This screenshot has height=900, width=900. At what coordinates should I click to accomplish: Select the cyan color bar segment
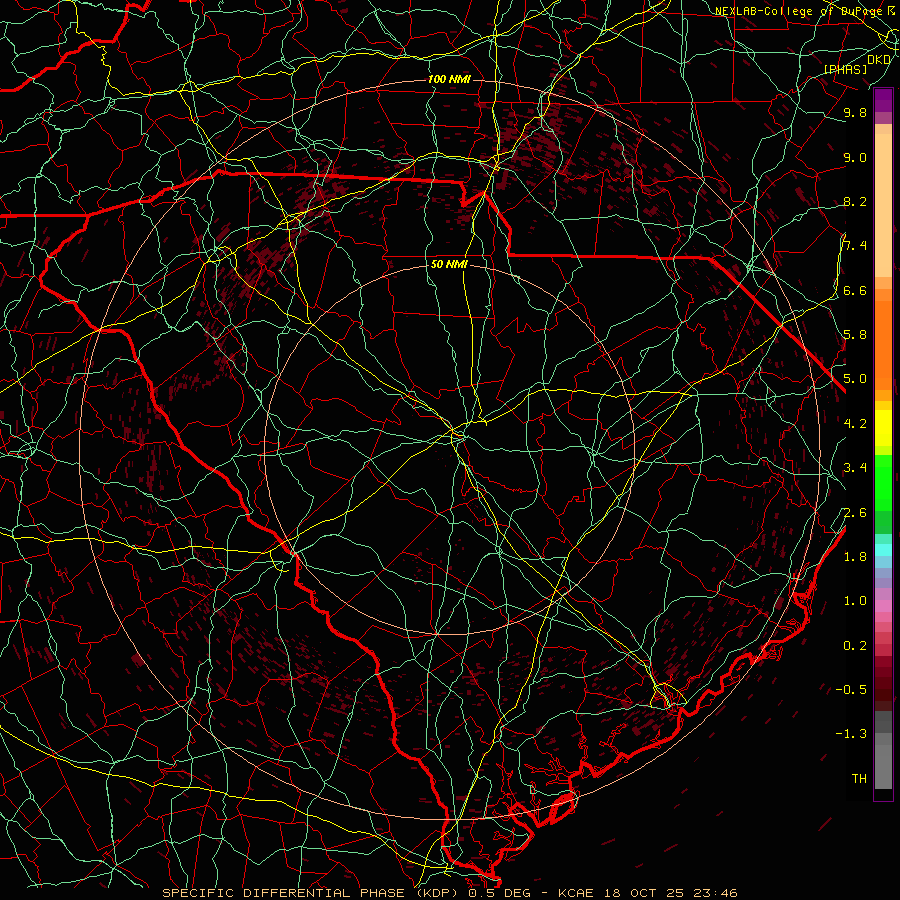coord(883,550)
